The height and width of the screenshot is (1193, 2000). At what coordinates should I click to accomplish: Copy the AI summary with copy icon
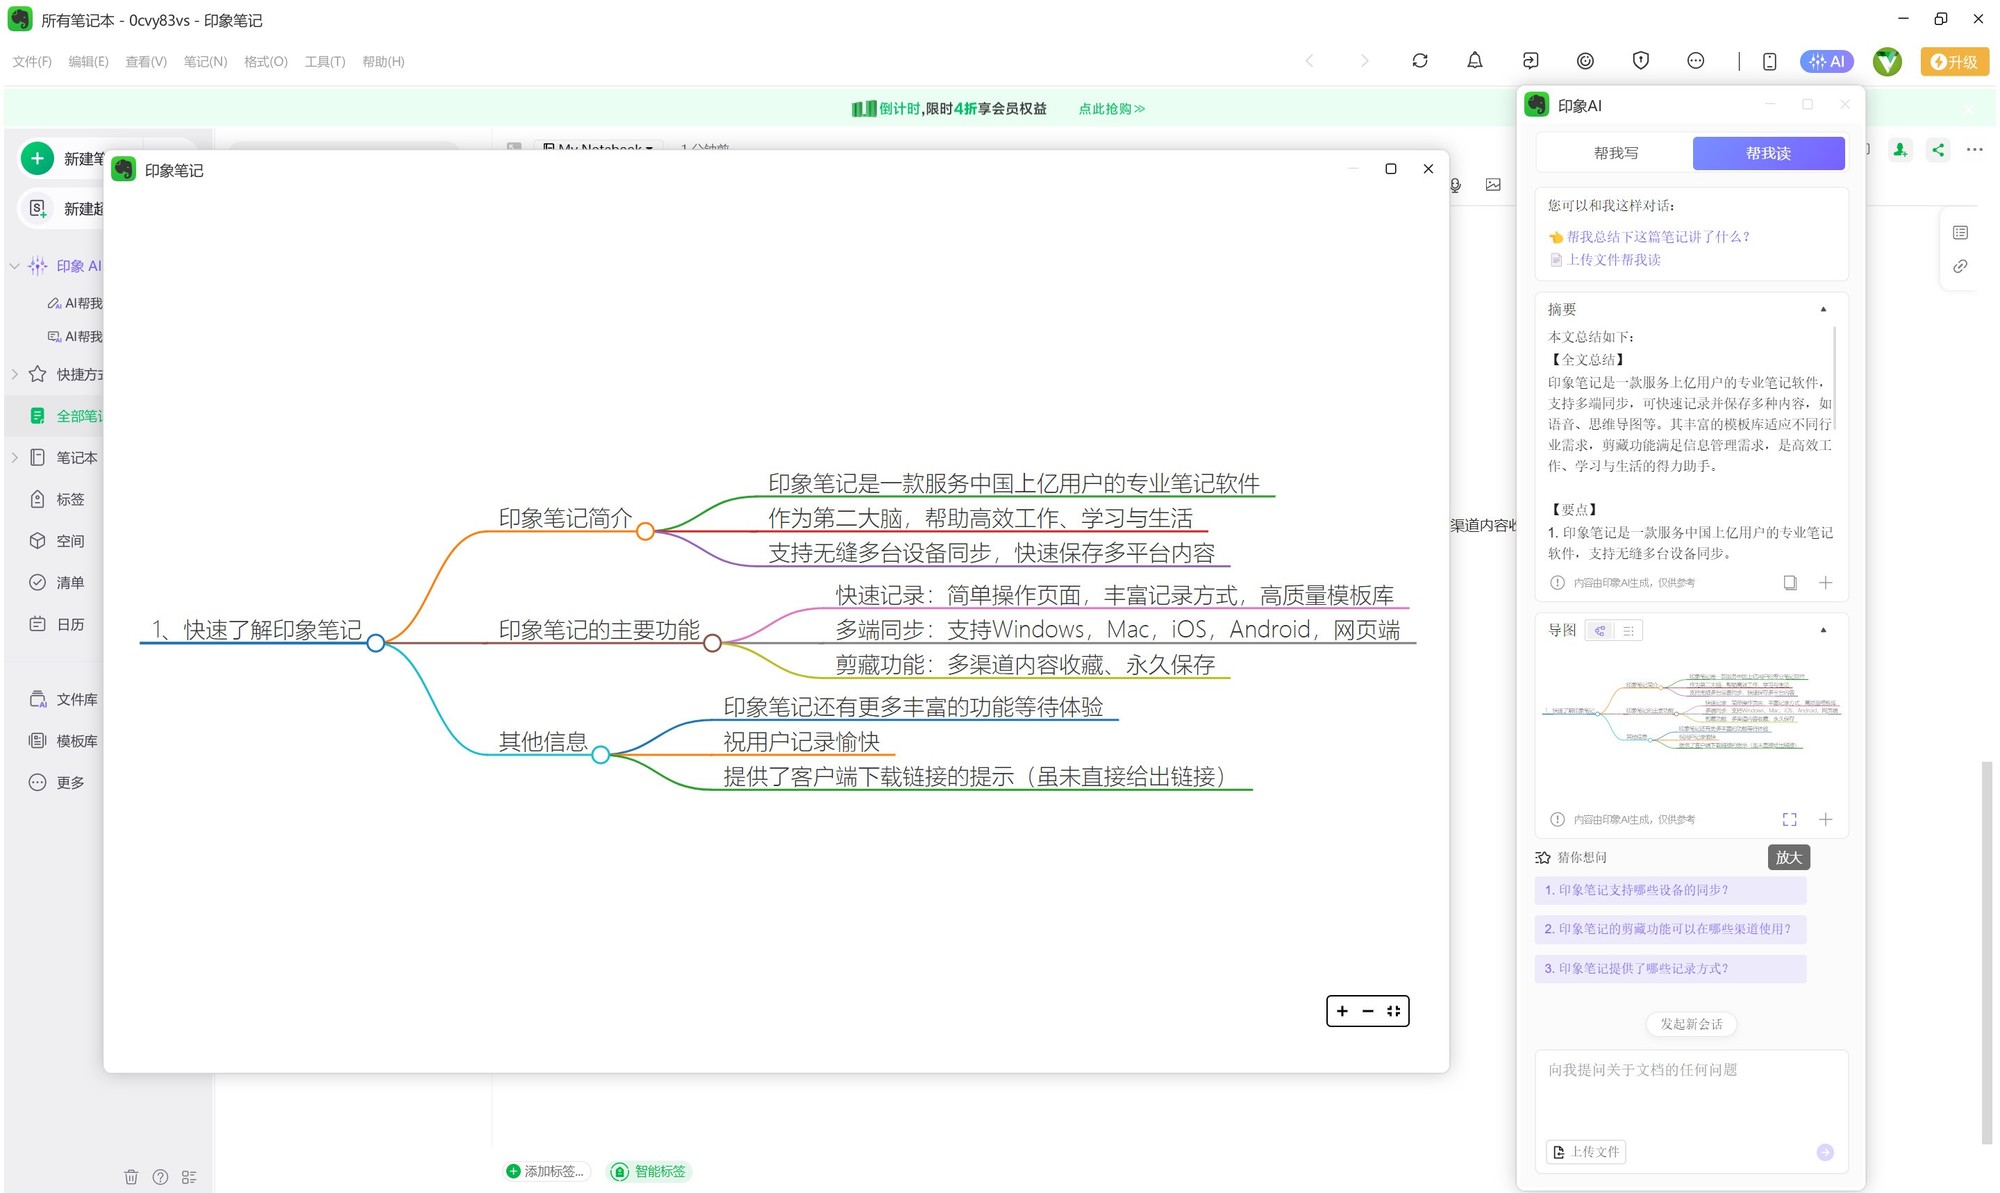(1790, 583)
